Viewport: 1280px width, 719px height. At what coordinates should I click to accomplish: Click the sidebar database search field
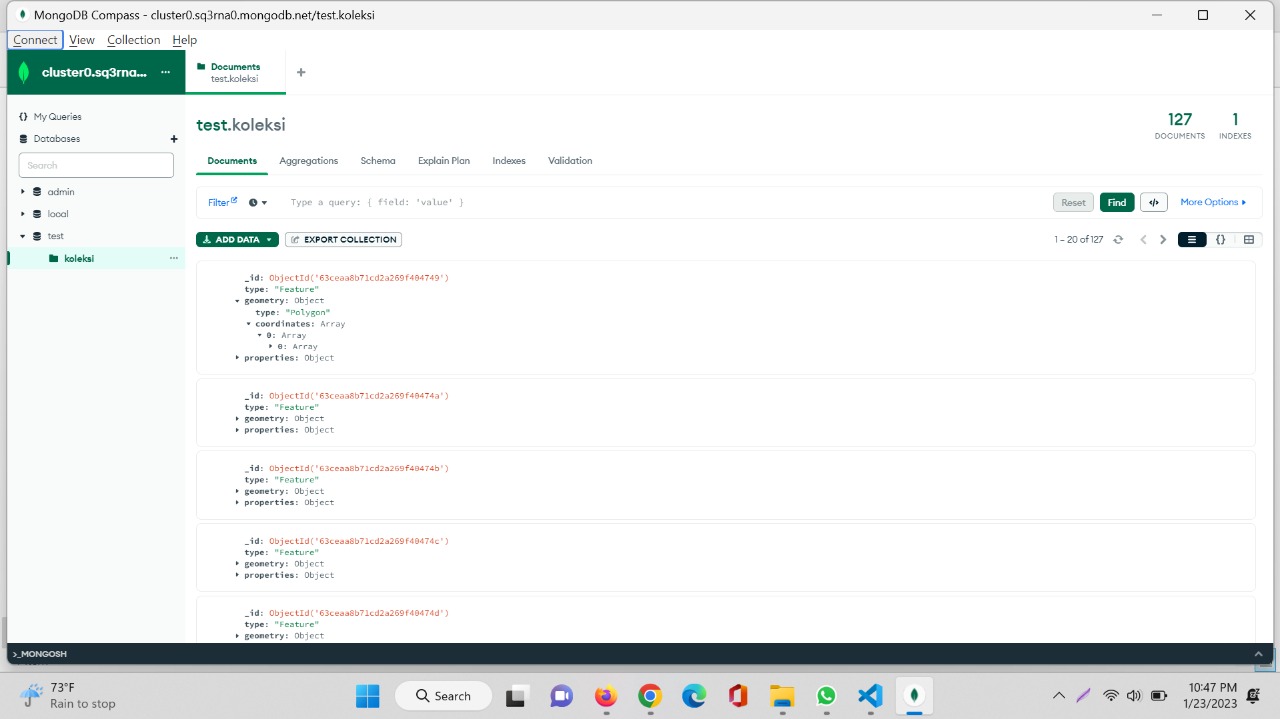pyautogui.click(x=96, y=165)
